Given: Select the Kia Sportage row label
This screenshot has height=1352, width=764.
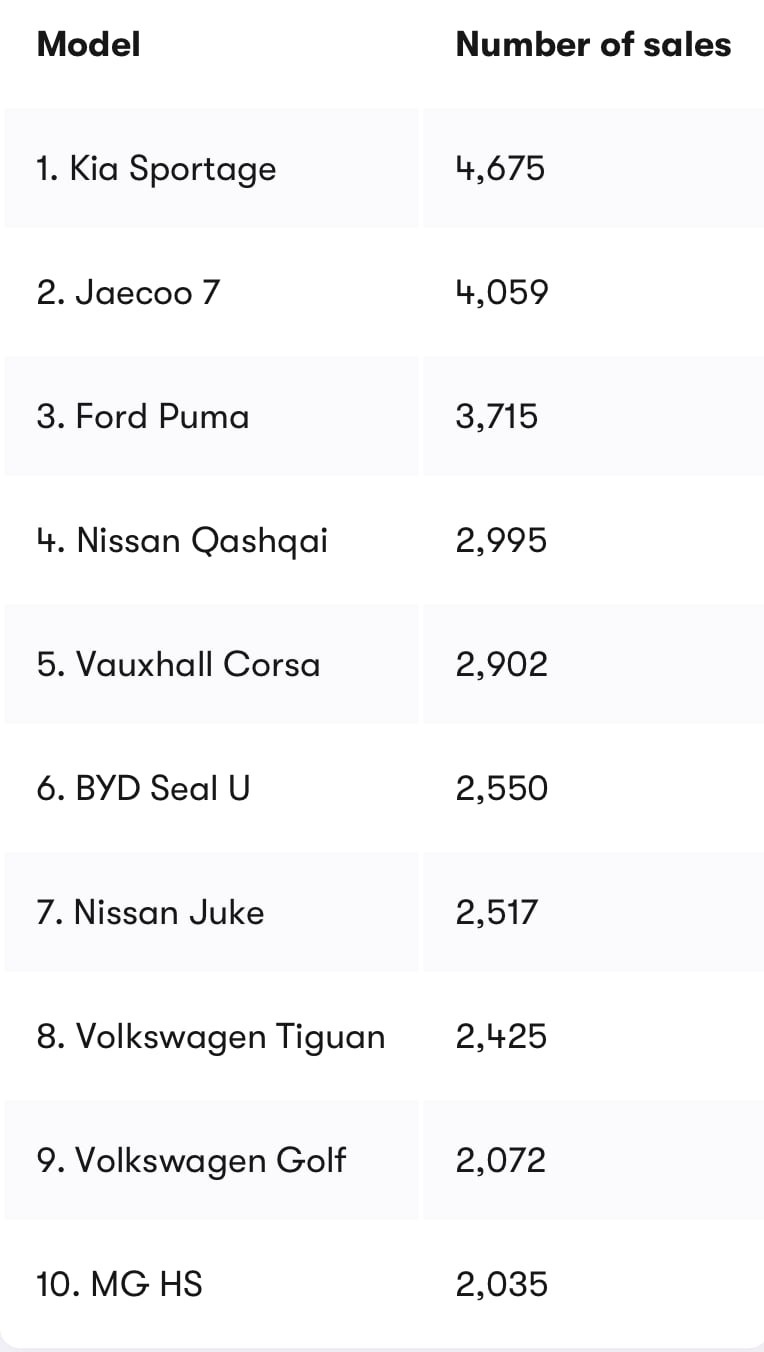Looking at the screenshot, I should tap(156, 169).
